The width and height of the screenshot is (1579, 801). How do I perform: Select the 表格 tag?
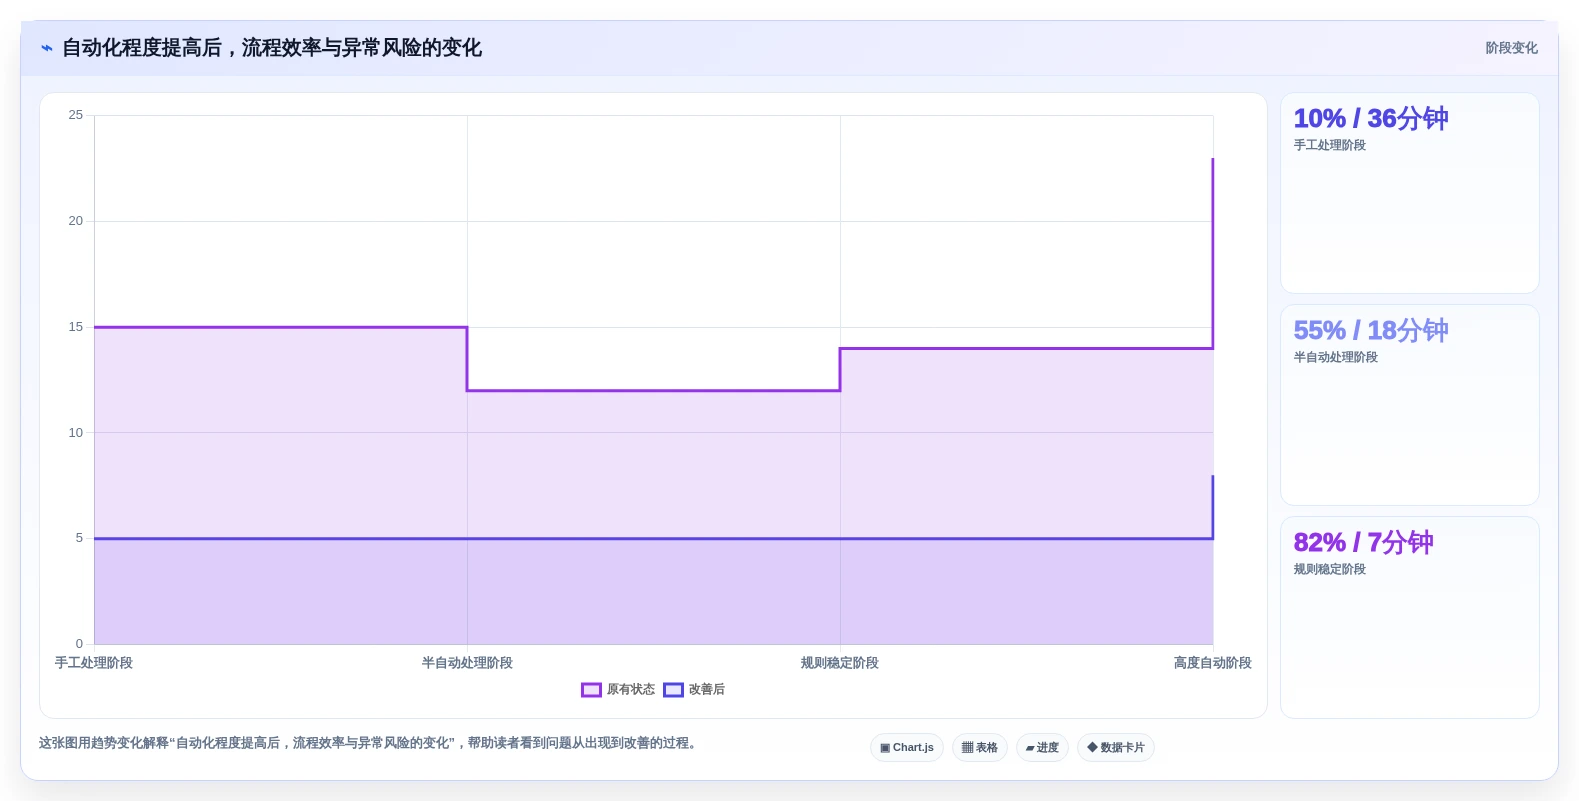click(980, 748)
